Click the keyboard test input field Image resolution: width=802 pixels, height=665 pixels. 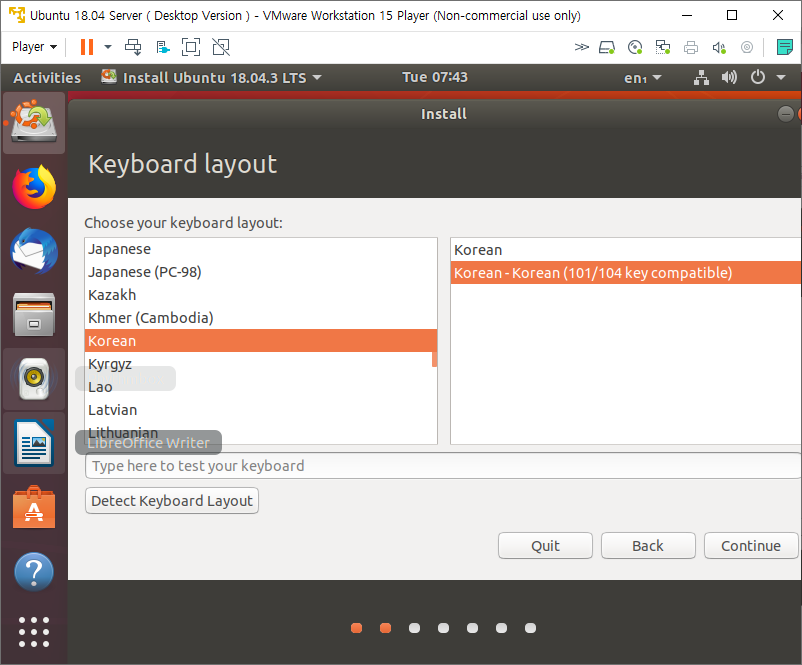pyautogui.click(x=443, y=466)
